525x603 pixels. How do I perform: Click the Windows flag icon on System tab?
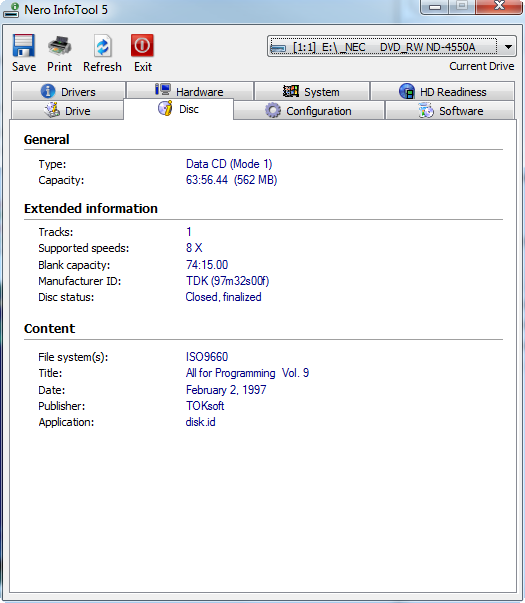pos(291,91)
